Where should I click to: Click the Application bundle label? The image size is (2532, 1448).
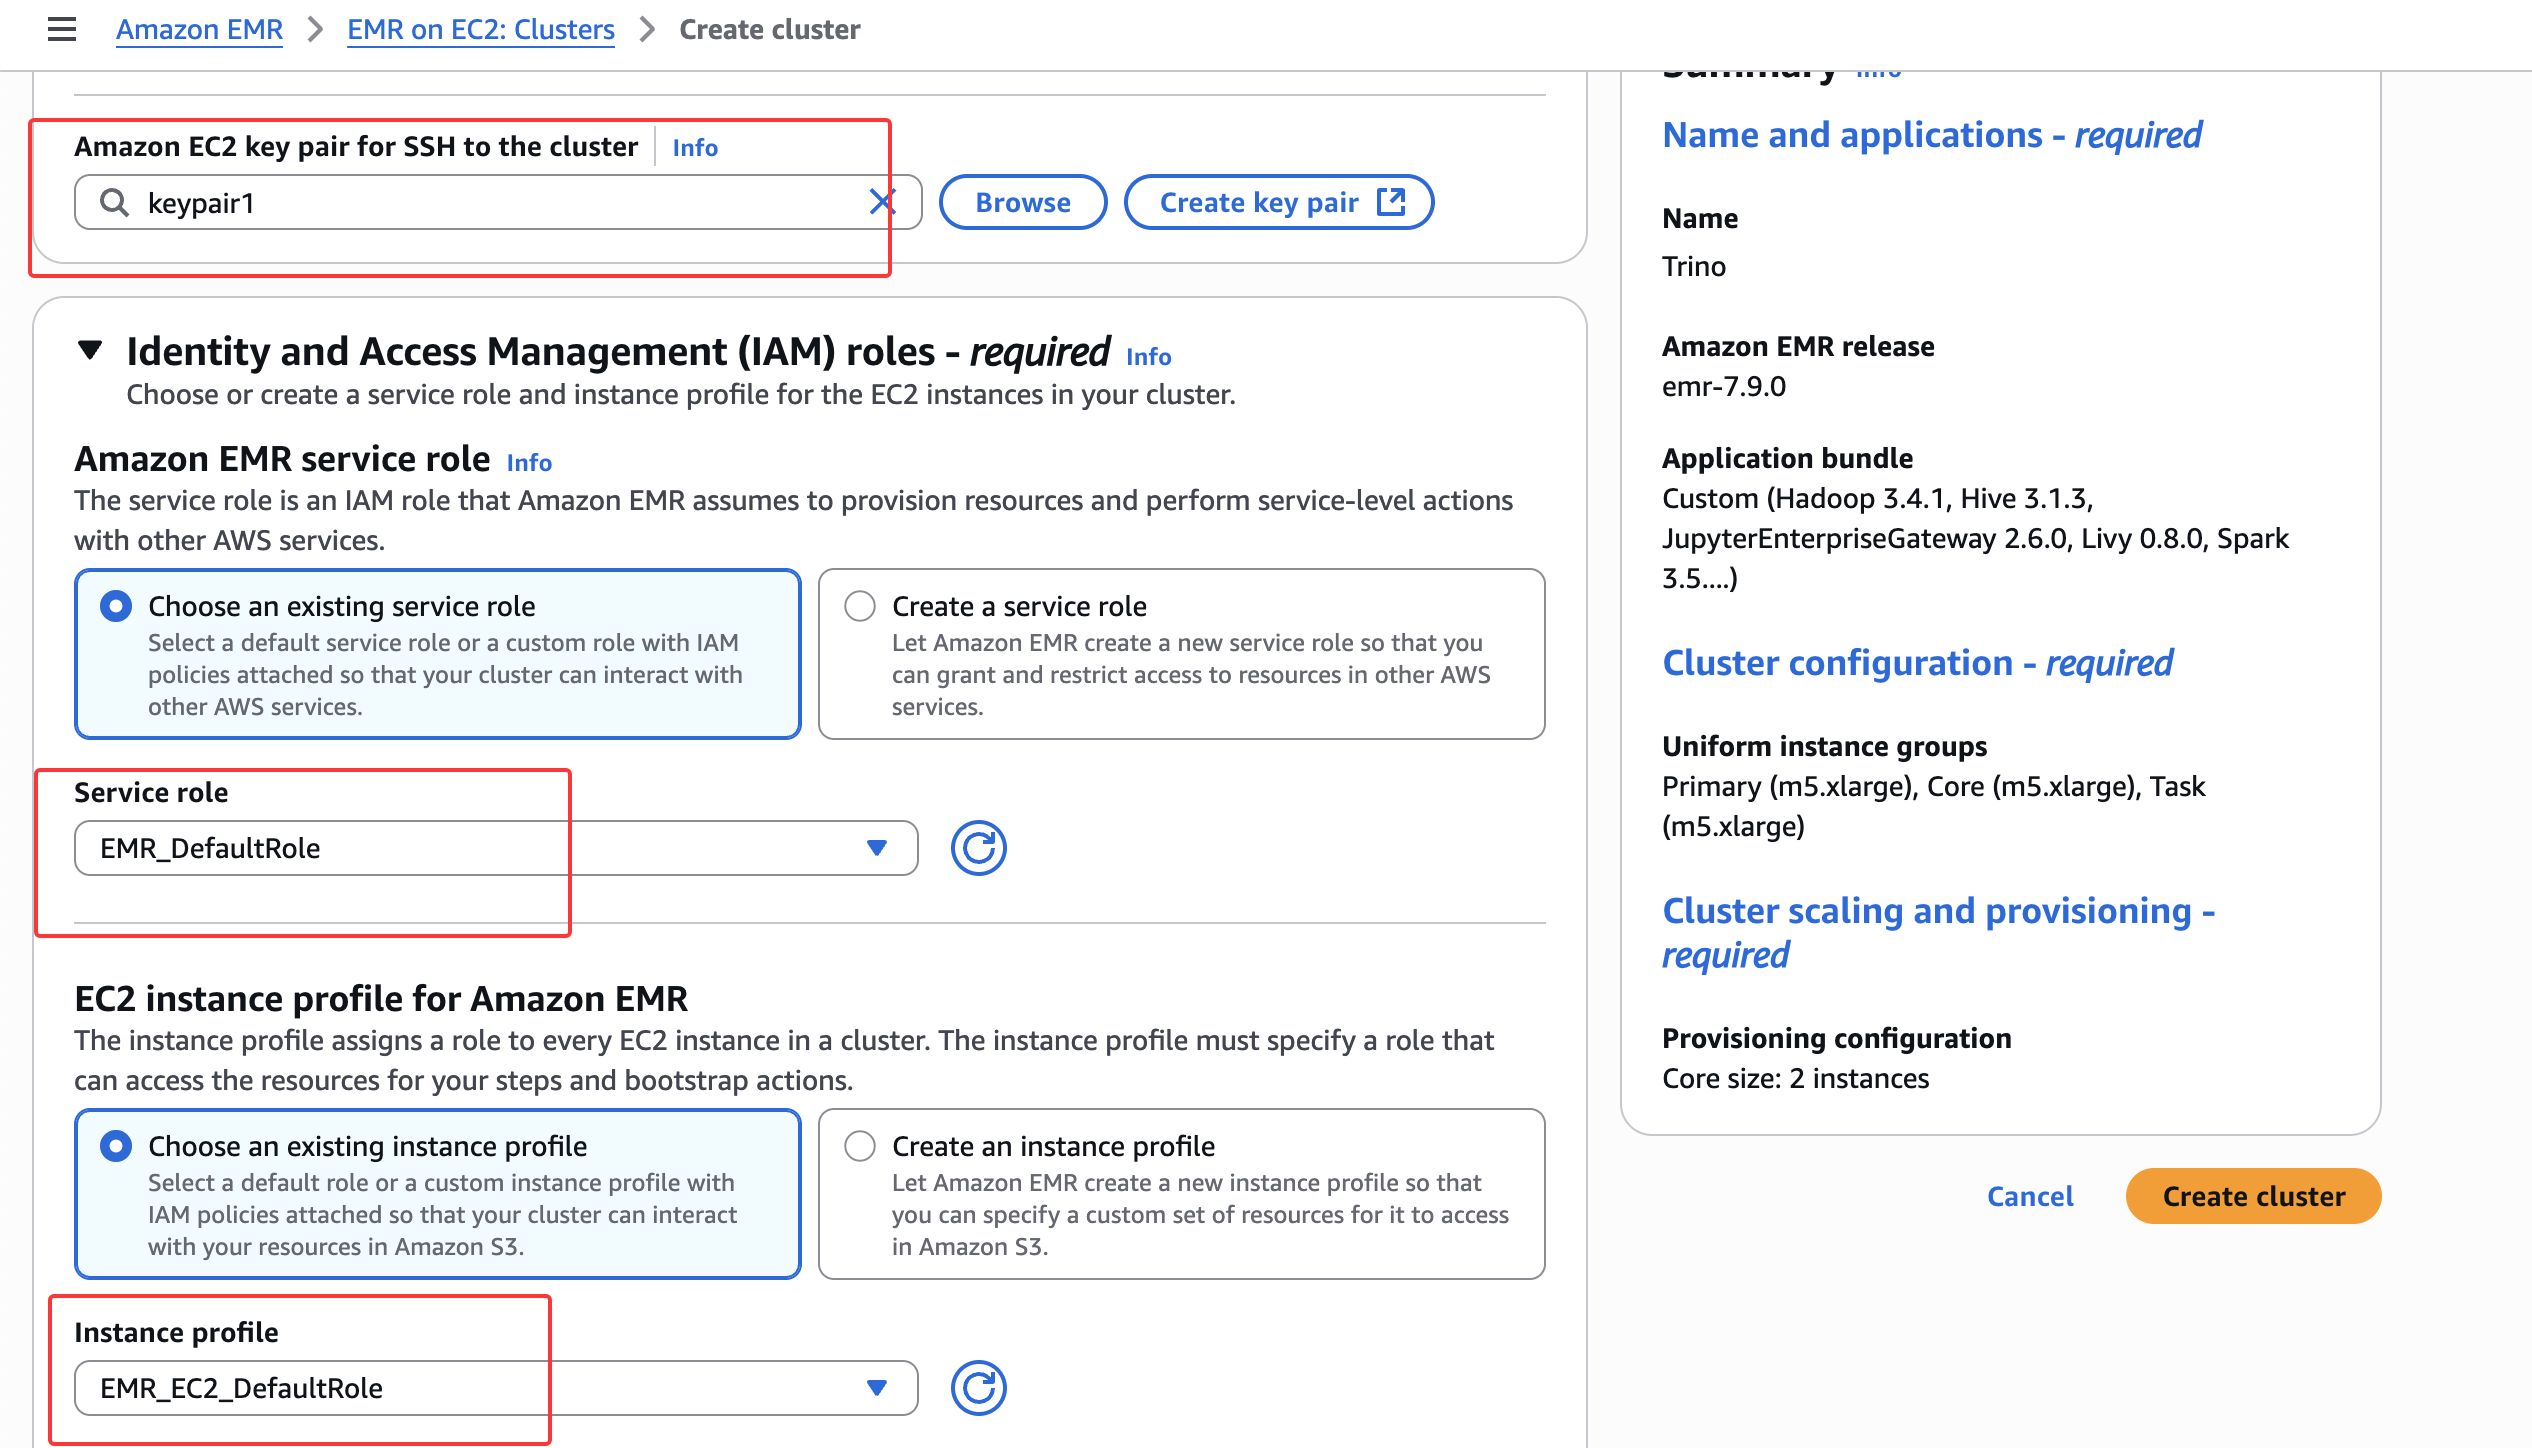tap(1787, 458)
